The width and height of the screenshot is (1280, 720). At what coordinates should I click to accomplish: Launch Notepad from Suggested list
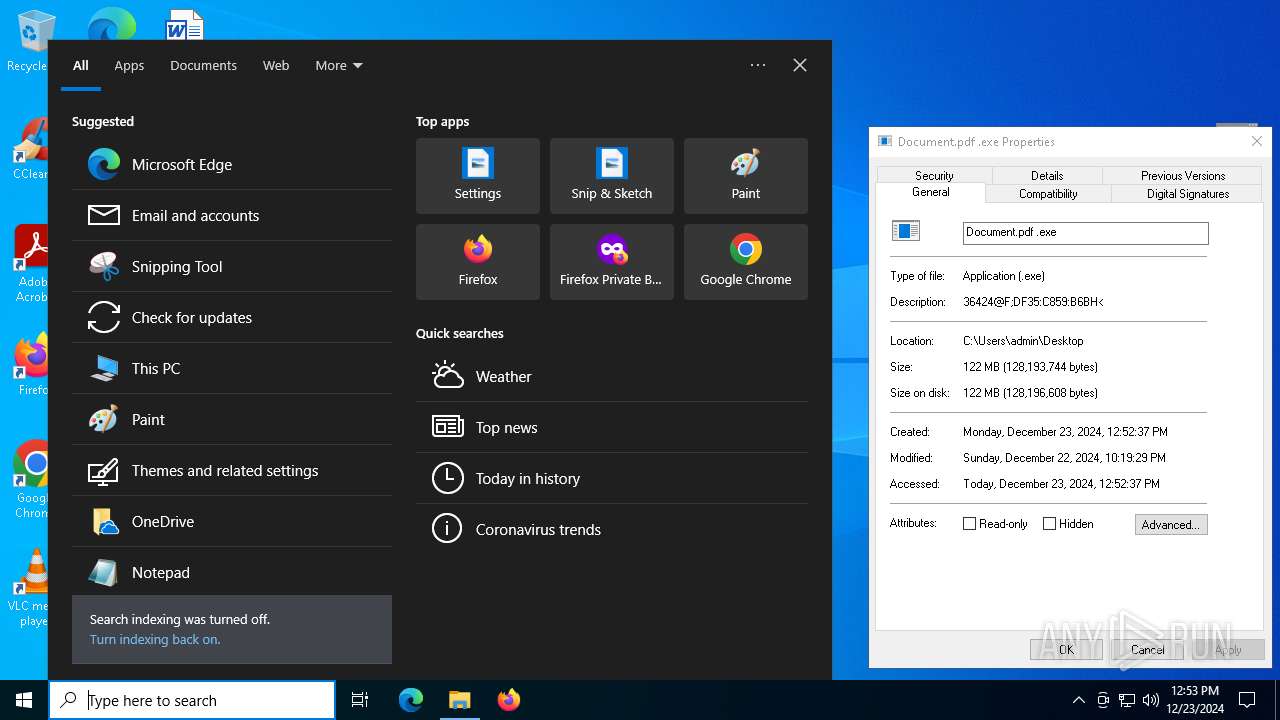click(232, 572)
